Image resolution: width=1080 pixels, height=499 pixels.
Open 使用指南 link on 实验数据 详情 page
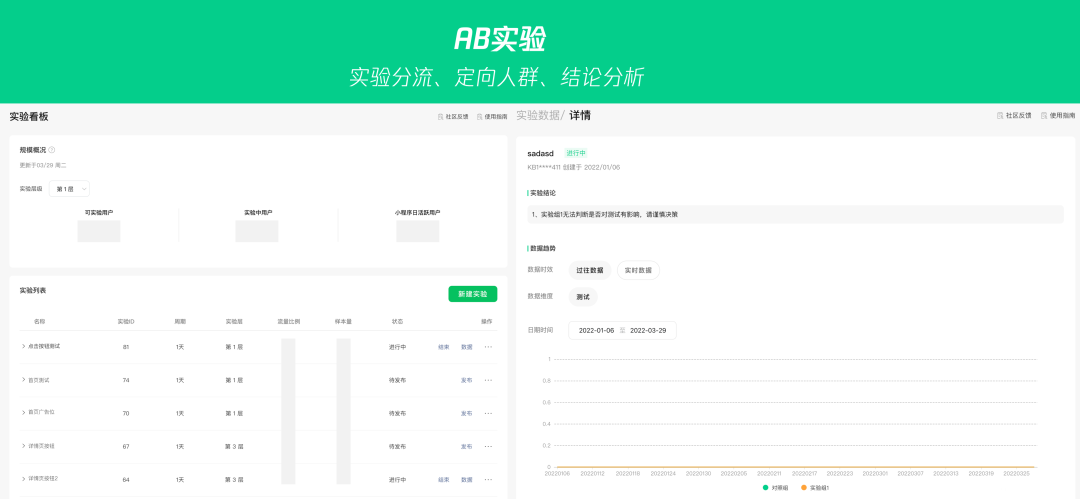click(x=1058, y=116)
